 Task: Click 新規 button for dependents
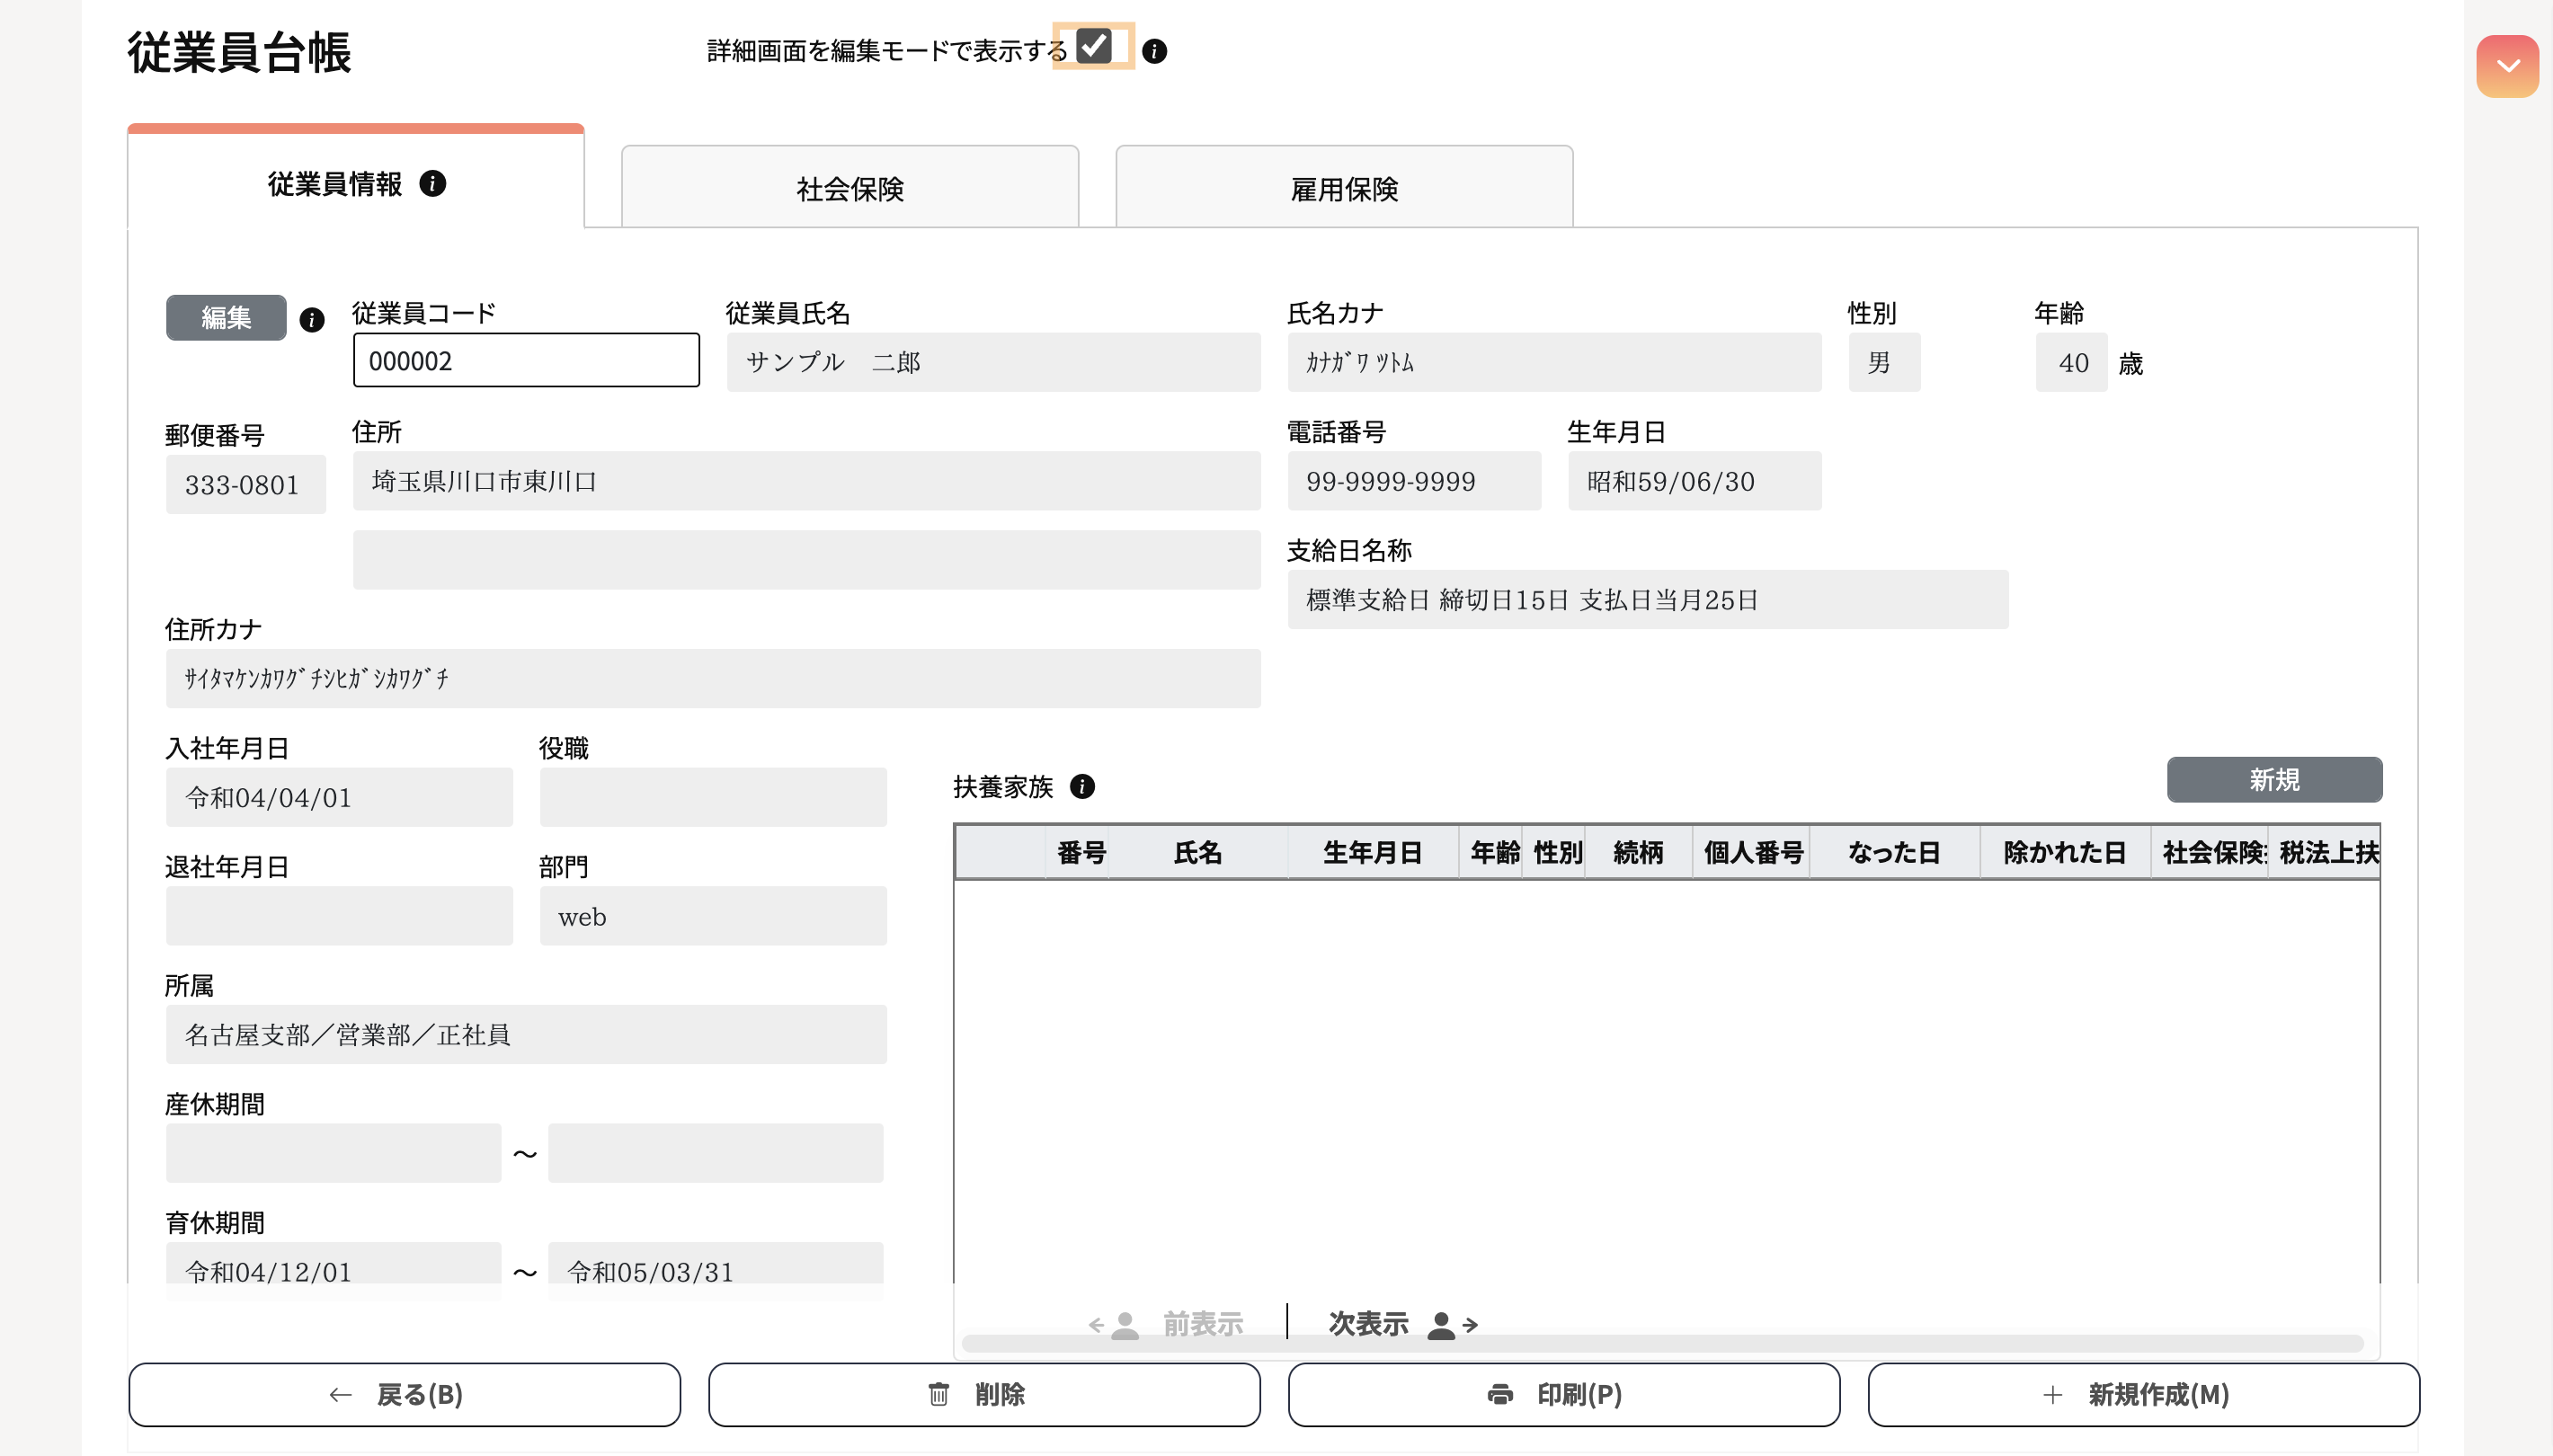click(2274, 780)
